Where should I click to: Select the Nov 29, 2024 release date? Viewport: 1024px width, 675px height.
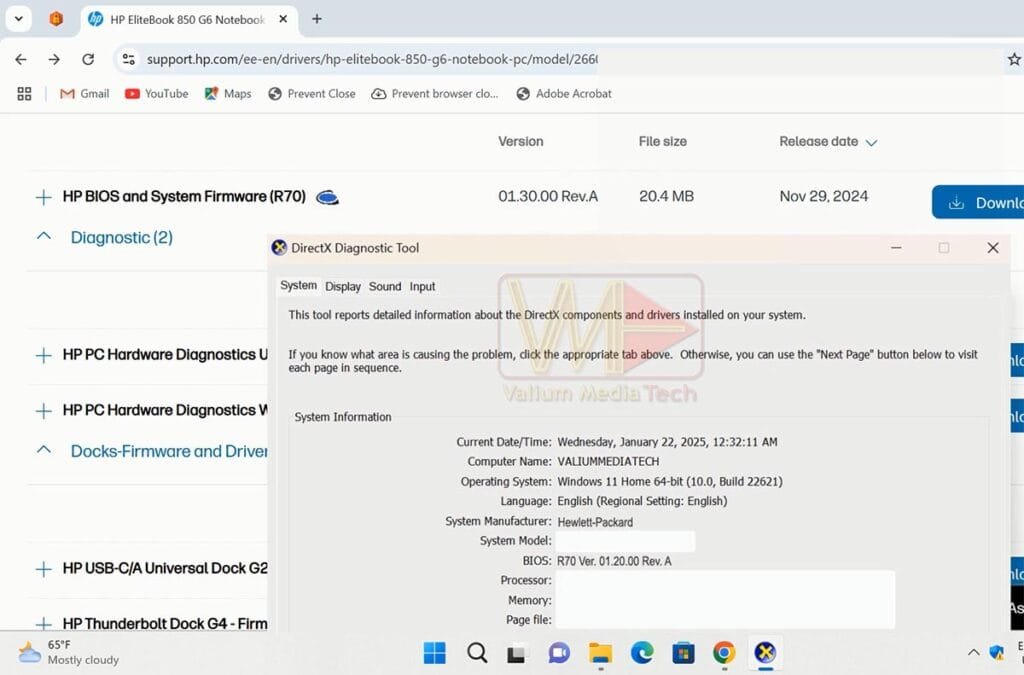point(824,196)
